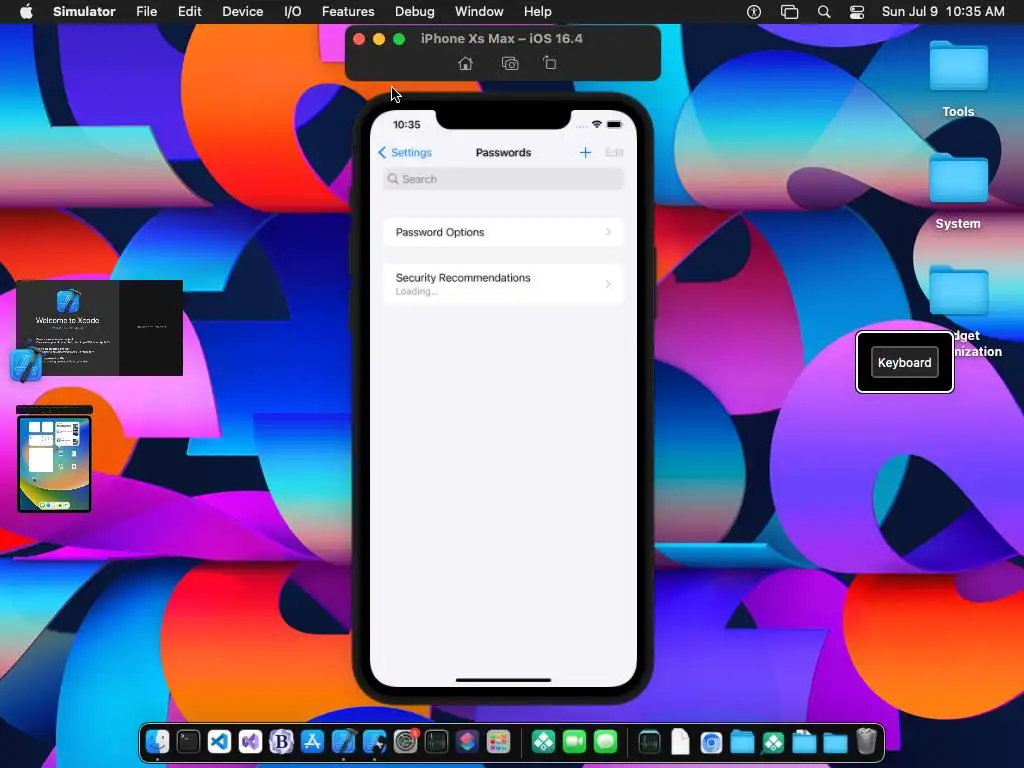This screenshot has width=1024, height=768.
Task: Open the Simulator app menu
Action: 84,11
